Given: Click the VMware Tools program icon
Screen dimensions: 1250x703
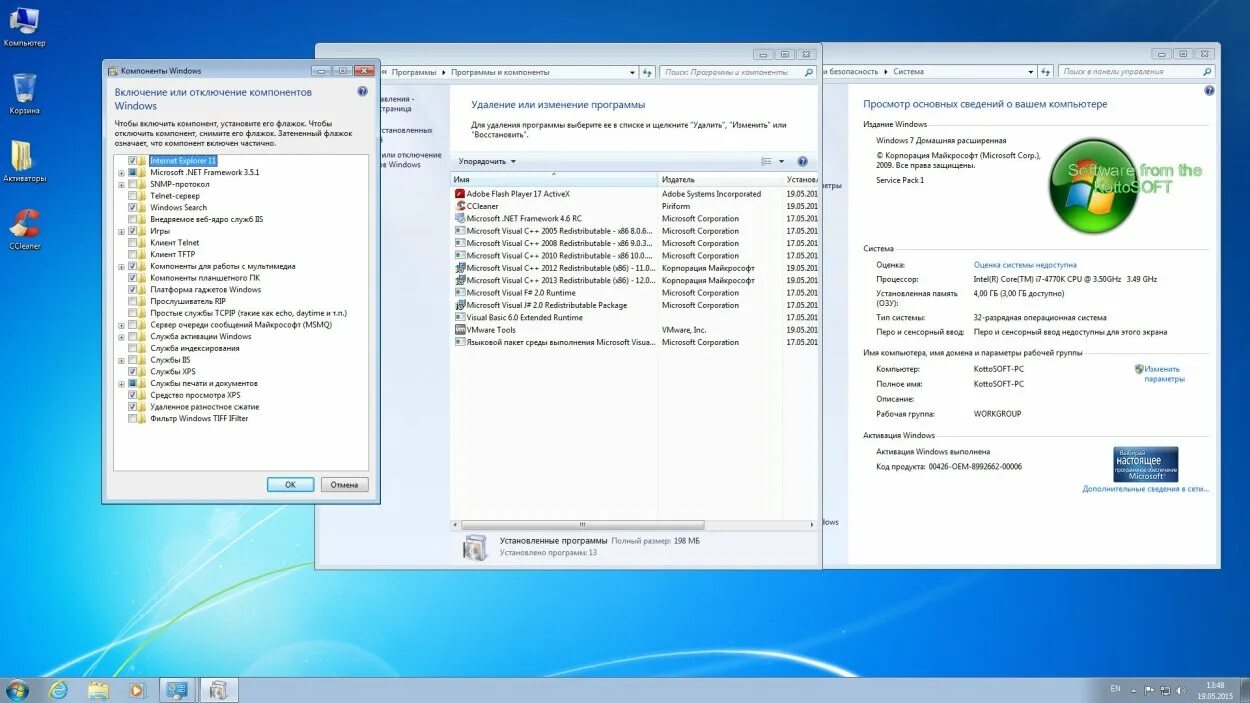Looking at the screenshot, I should pyautogui.click(x=460, y=330).
